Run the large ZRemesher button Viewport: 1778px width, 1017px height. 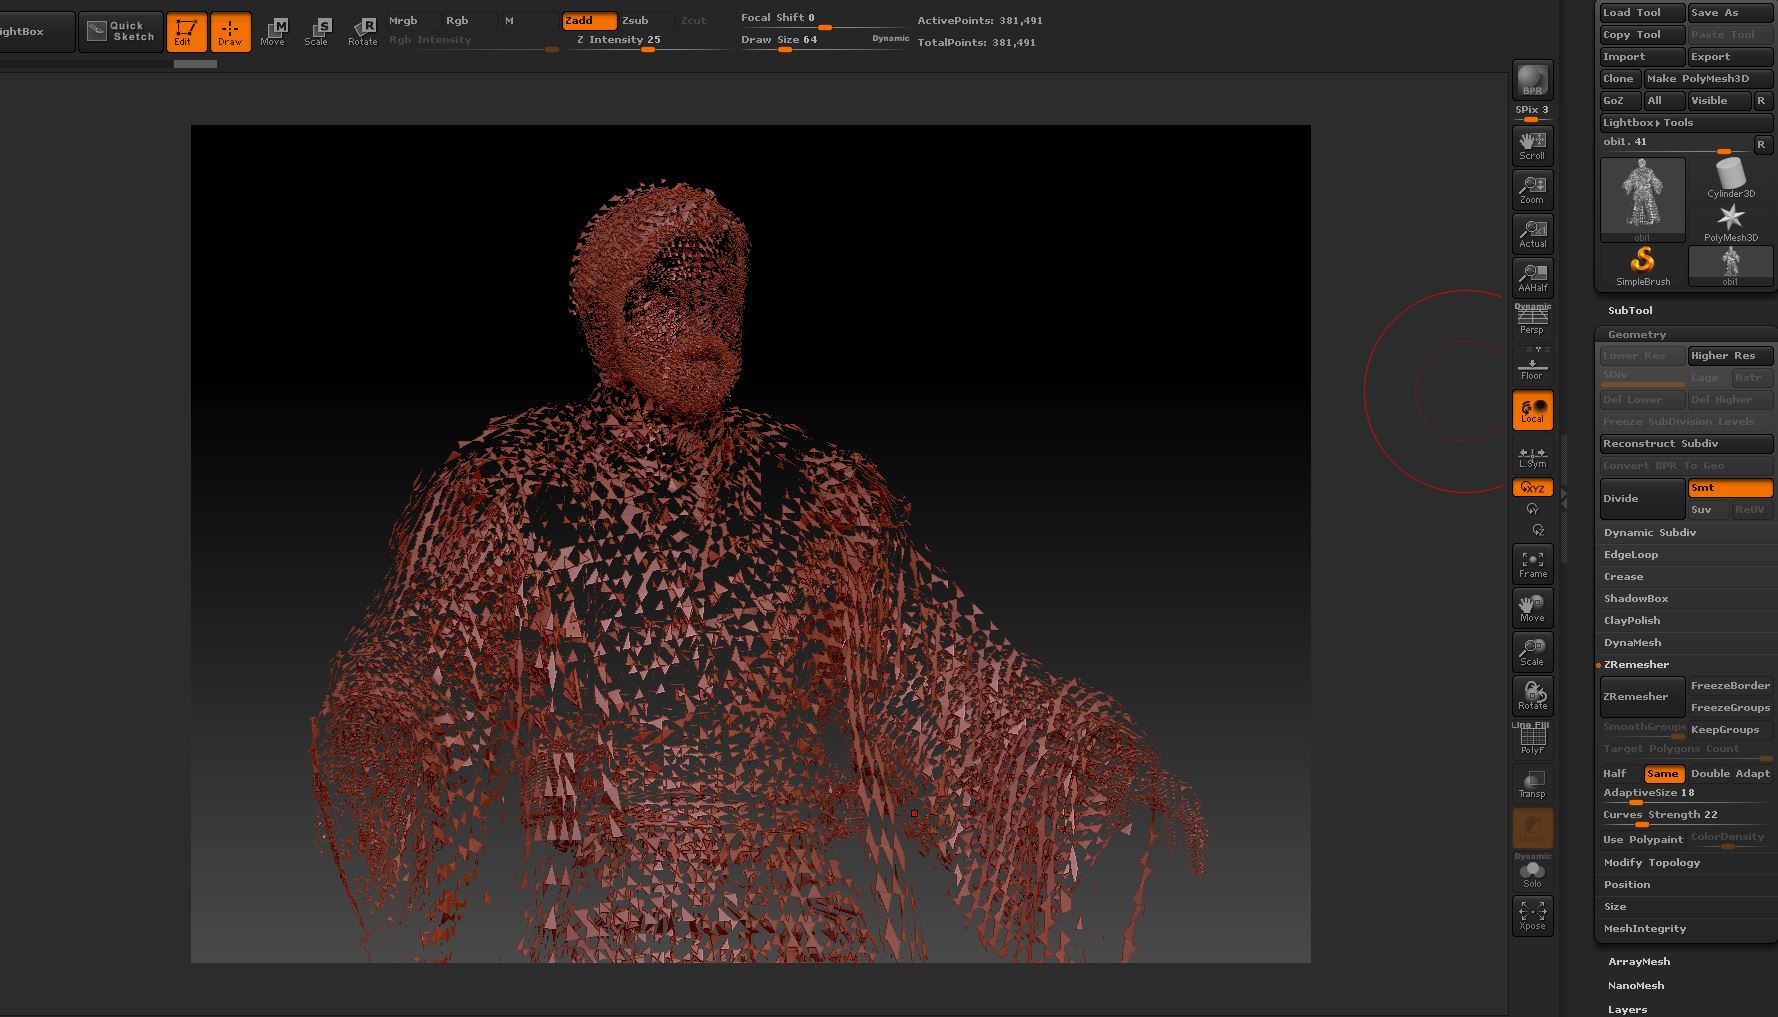1642,697
